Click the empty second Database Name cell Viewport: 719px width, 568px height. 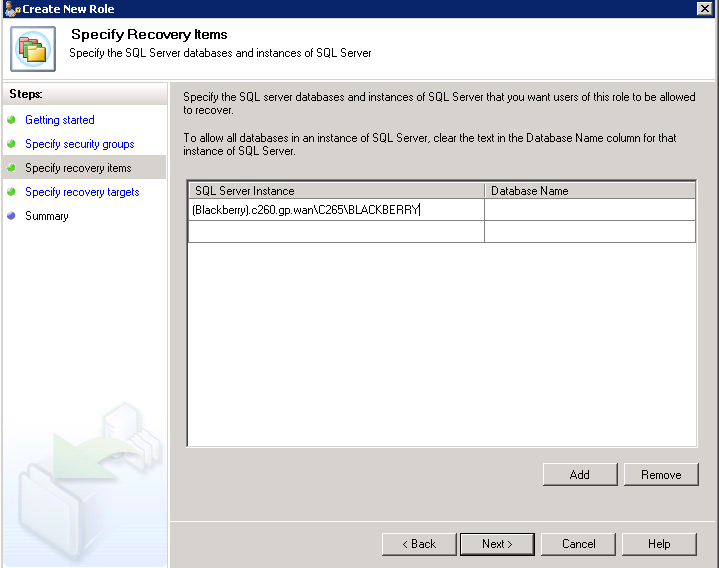pos(590,232)
